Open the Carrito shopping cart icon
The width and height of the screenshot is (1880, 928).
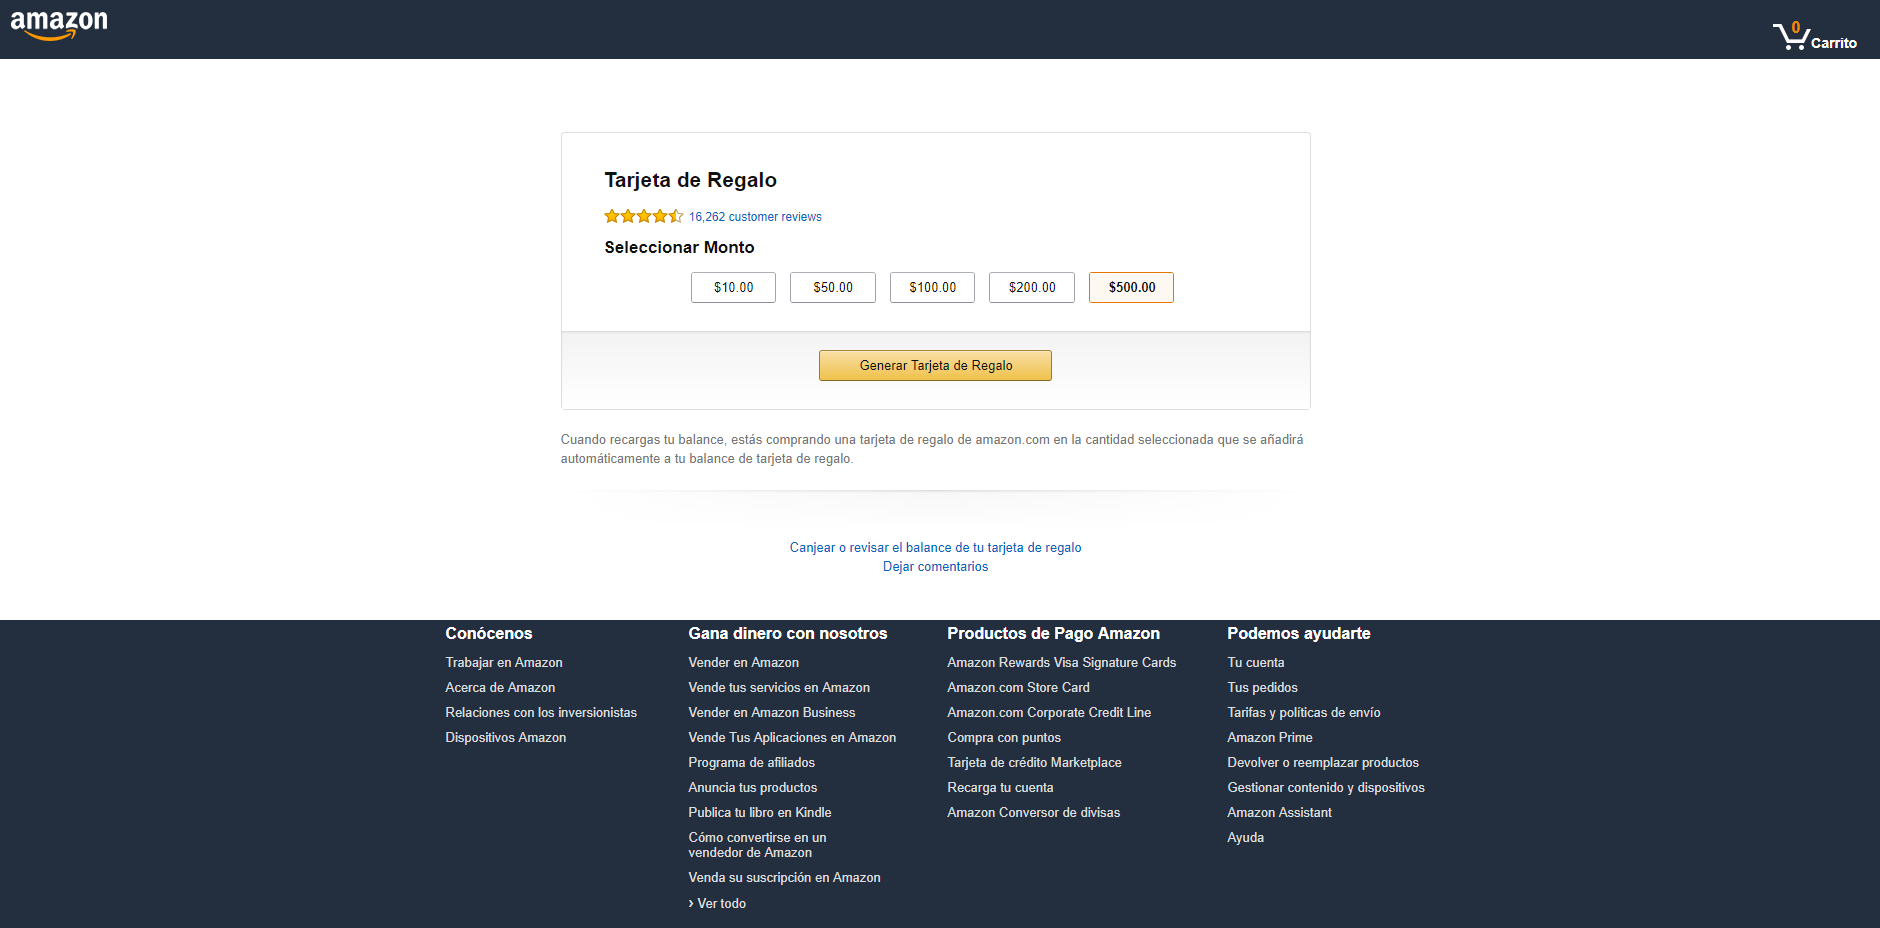1814,36
